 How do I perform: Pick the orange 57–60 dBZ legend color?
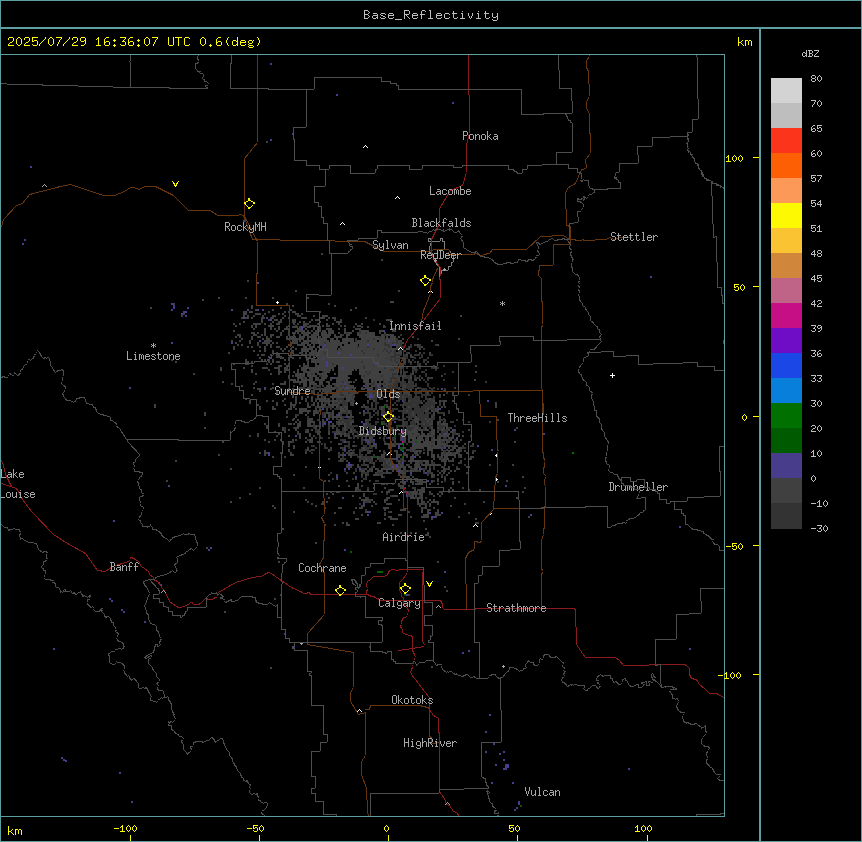click(x=786, y=165)
